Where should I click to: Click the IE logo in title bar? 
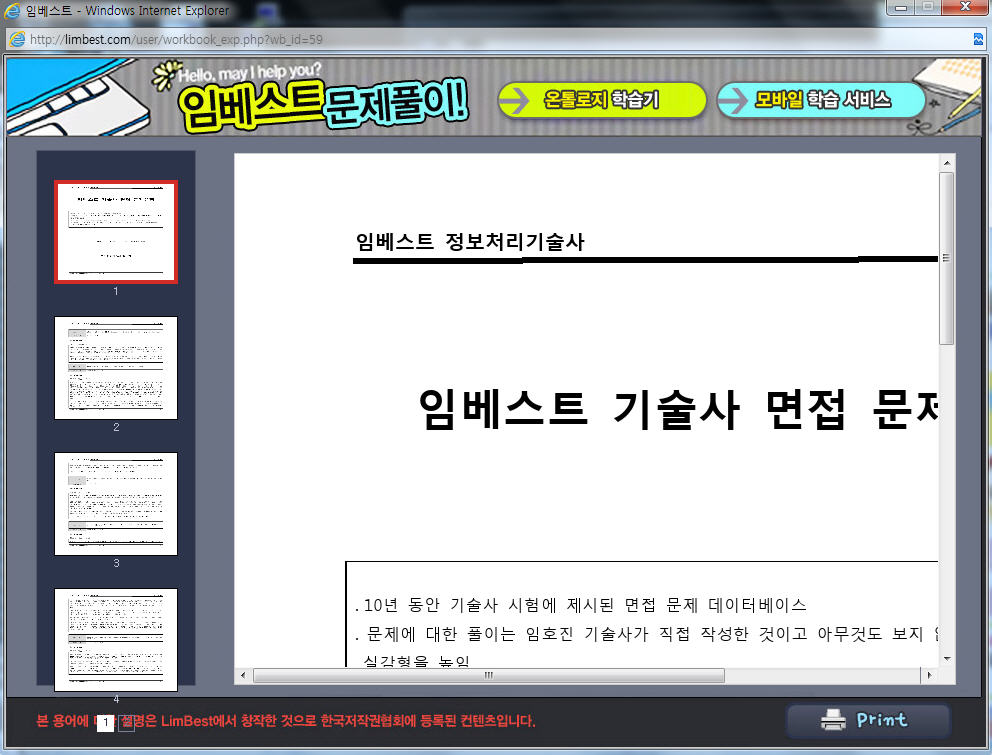(12, 11)
